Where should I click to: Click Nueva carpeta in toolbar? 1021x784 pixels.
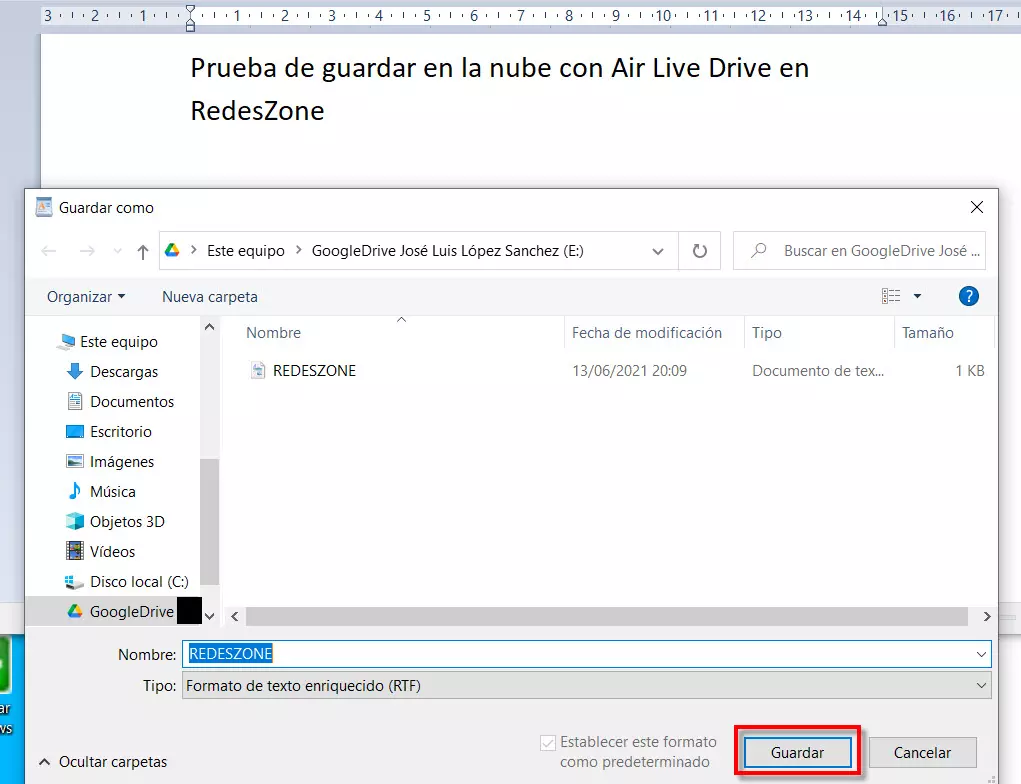210,297
